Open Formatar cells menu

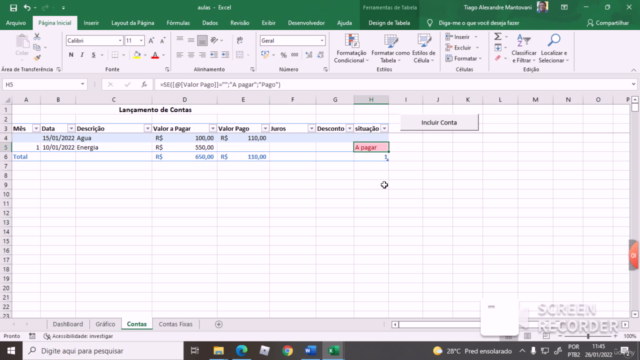tap(464, 58)
